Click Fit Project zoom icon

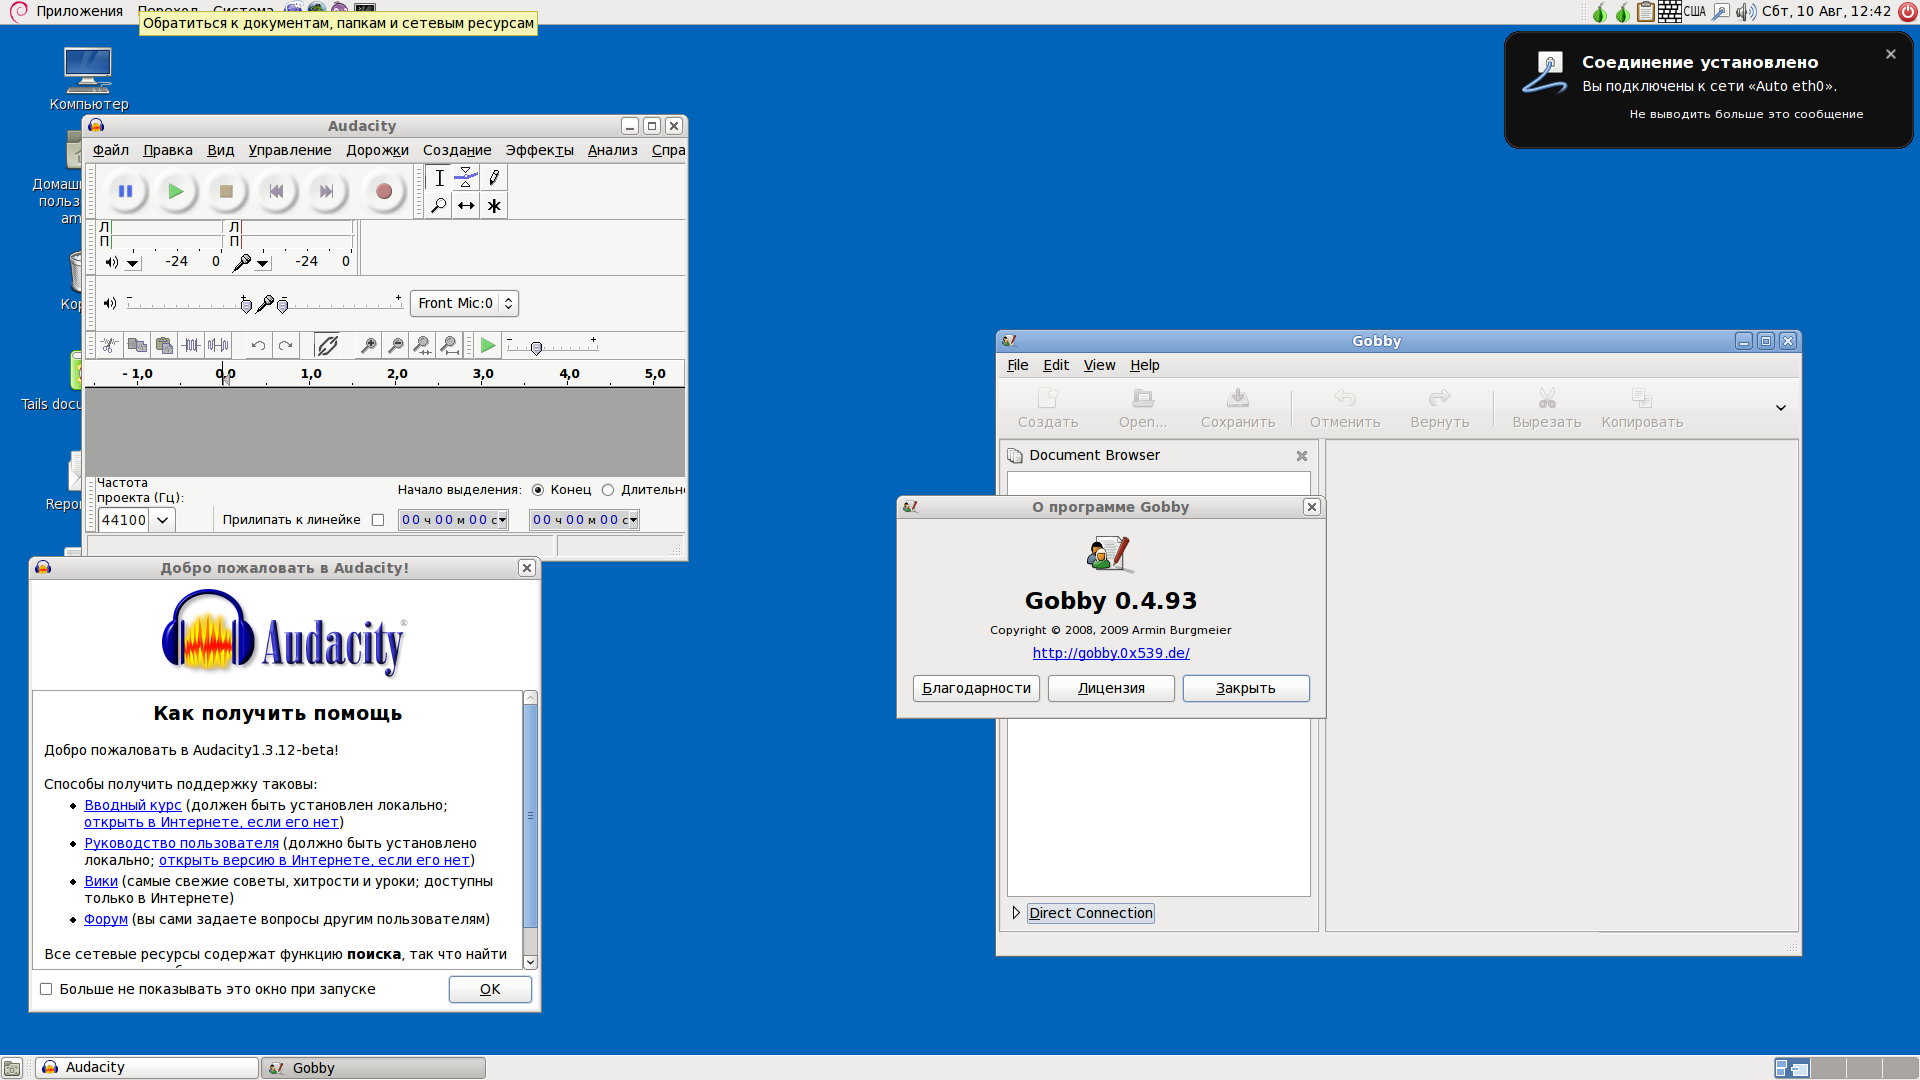pyautogui.click(x=450, y=345)
